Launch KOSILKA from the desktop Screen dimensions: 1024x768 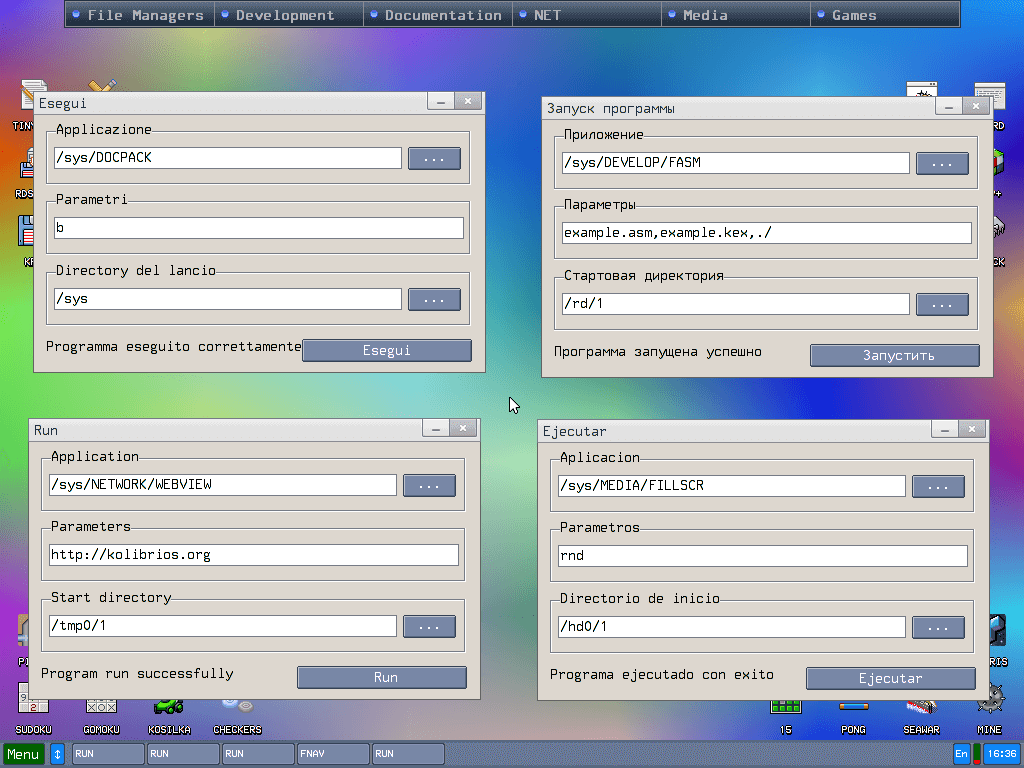click(169, 713)
